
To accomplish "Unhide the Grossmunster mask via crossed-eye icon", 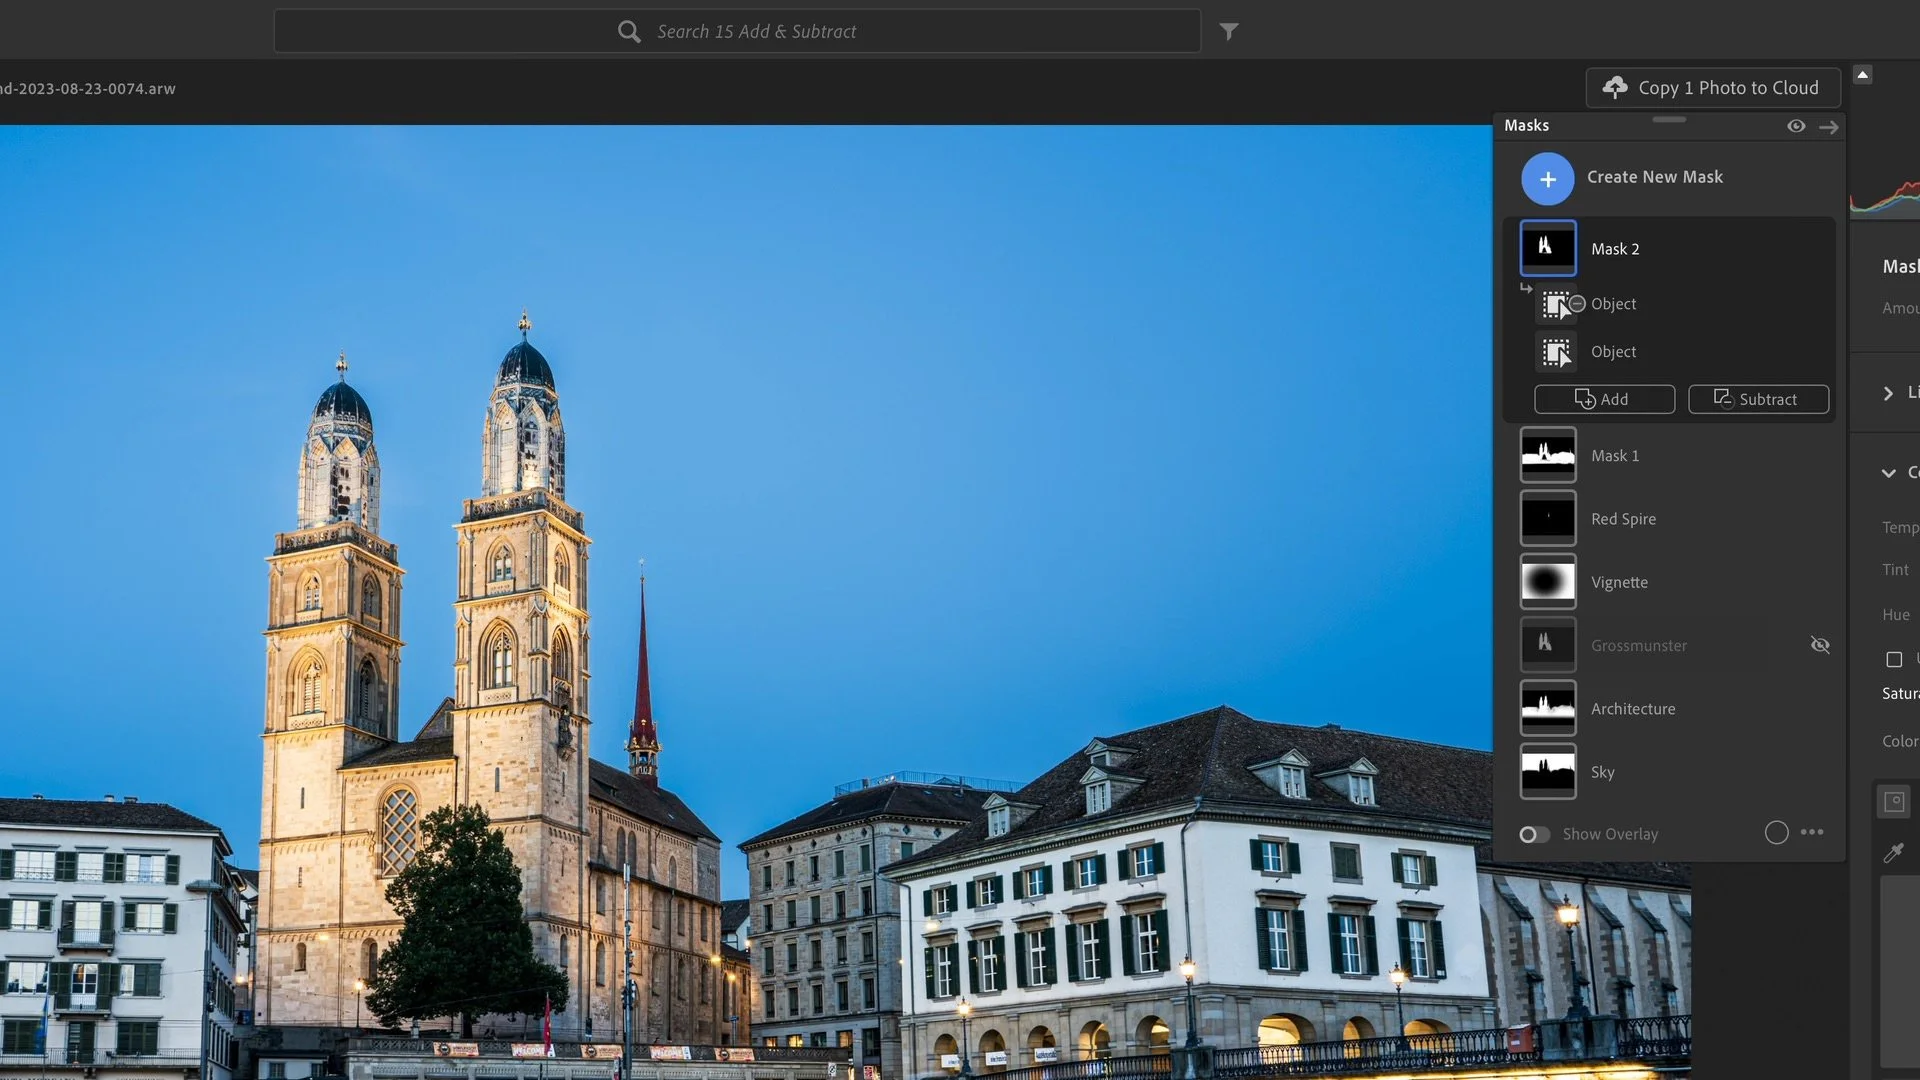I will [x=1820, y=645].
